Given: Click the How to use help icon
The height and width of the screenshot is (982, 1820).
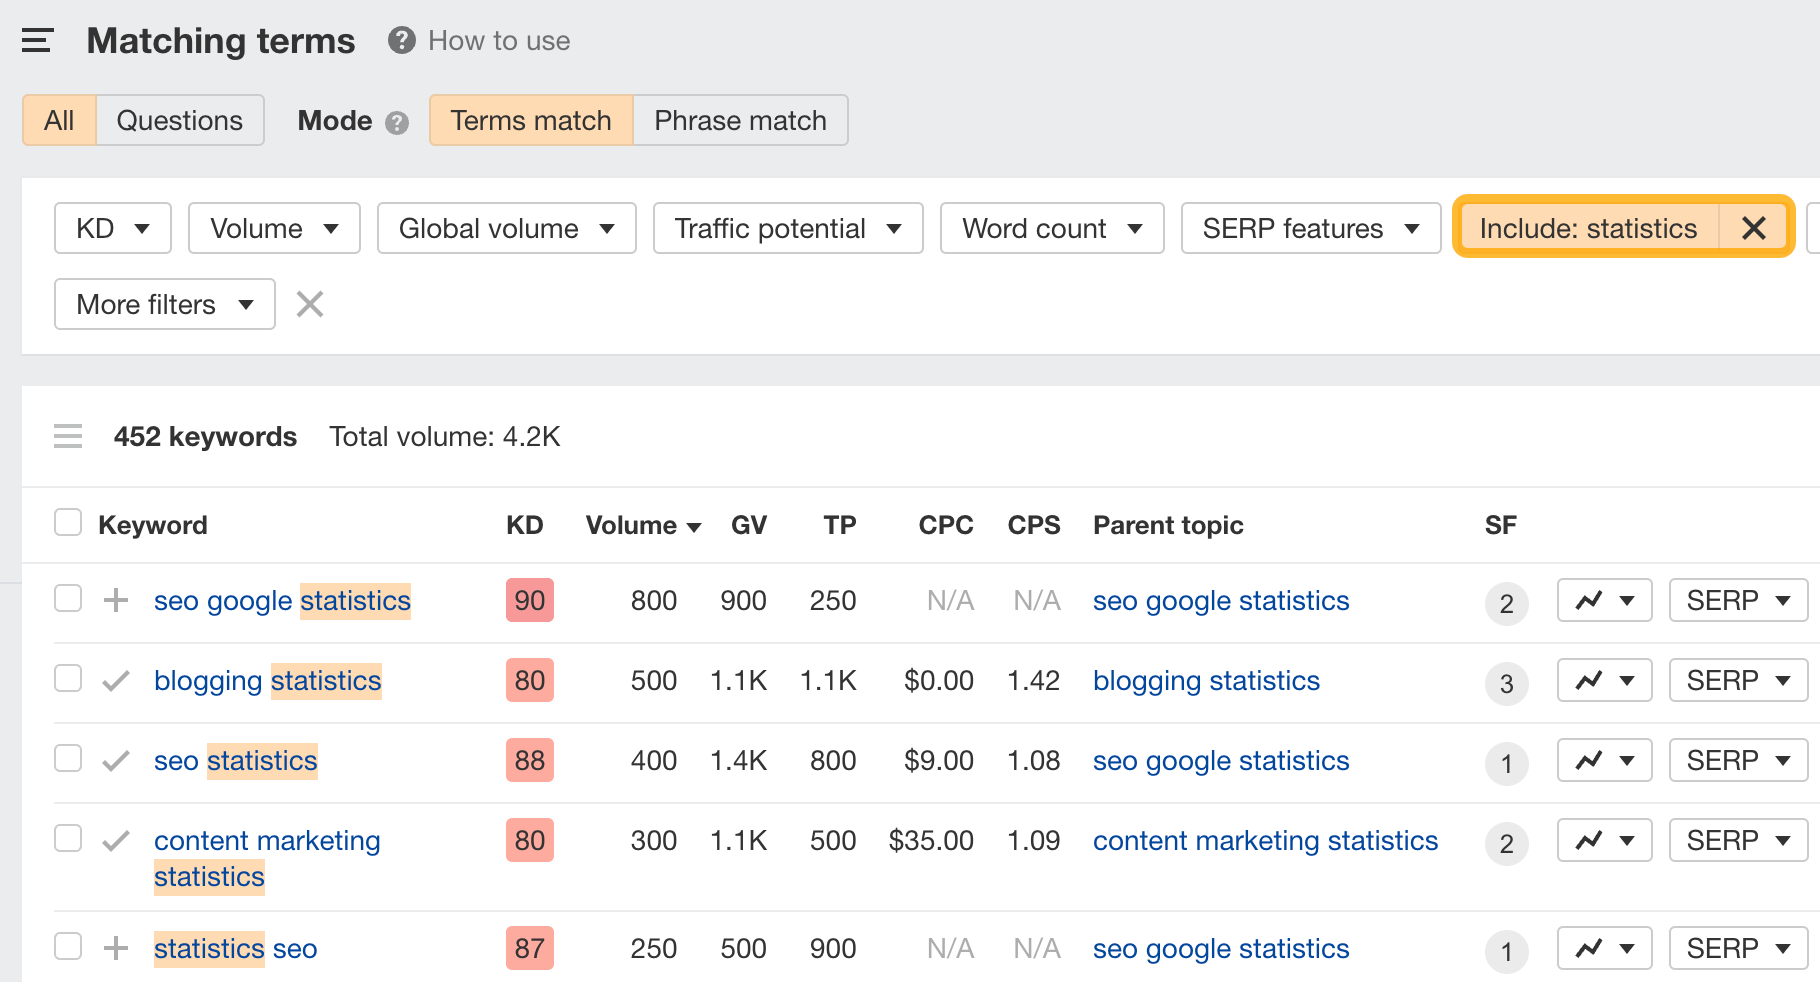Looking at the screenshot, I should coord(399,41).
